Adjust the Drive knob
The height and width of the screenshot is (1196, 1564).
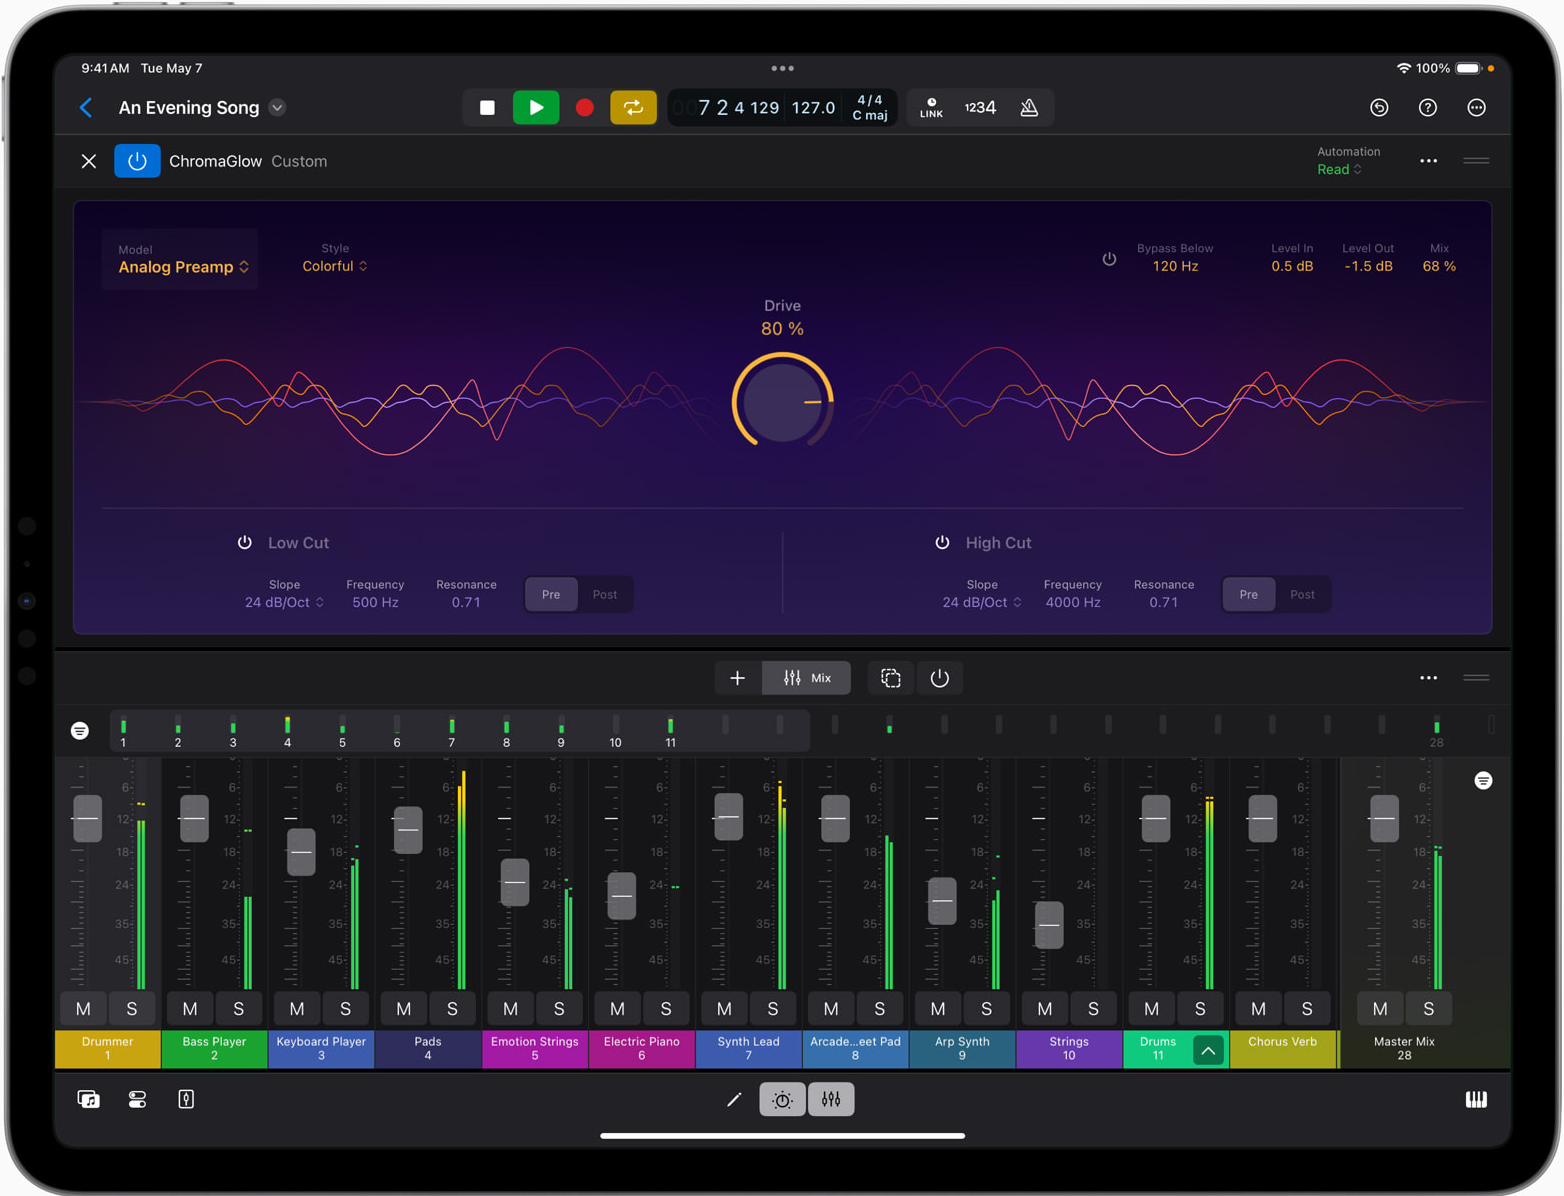point(782,400)
